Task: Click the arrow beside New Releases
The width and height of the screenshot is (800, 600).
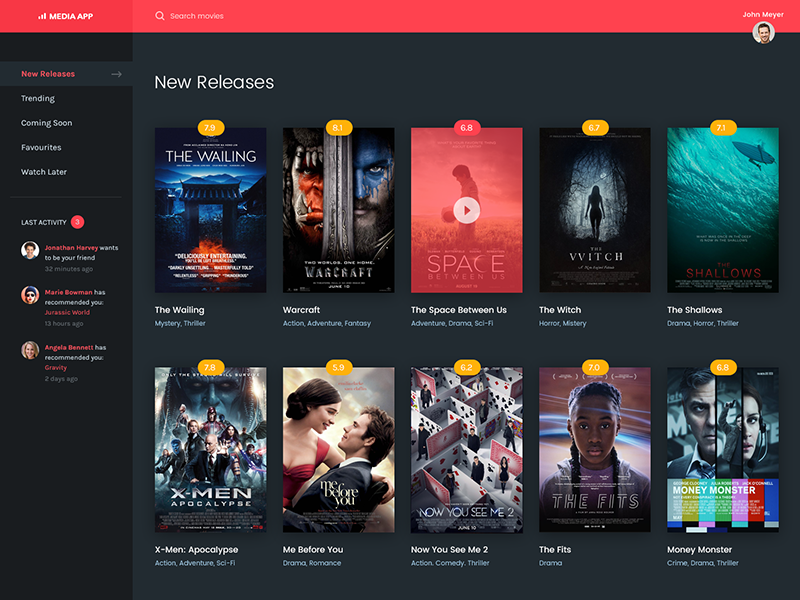Action: coord(118,73)
